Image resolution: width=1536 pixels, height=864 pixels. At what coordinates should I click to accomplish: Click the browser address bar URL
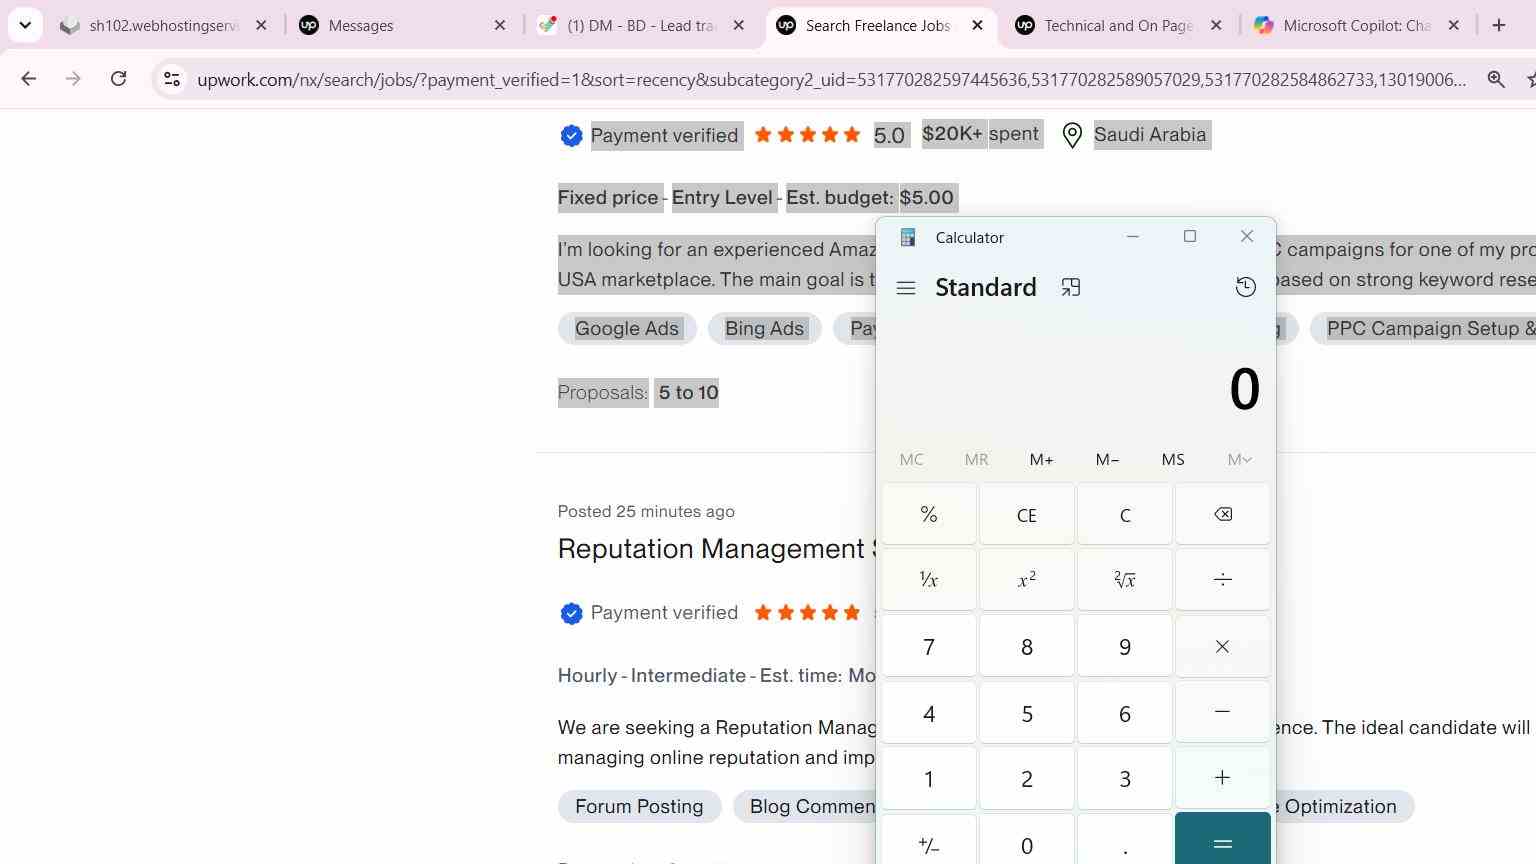831,80
